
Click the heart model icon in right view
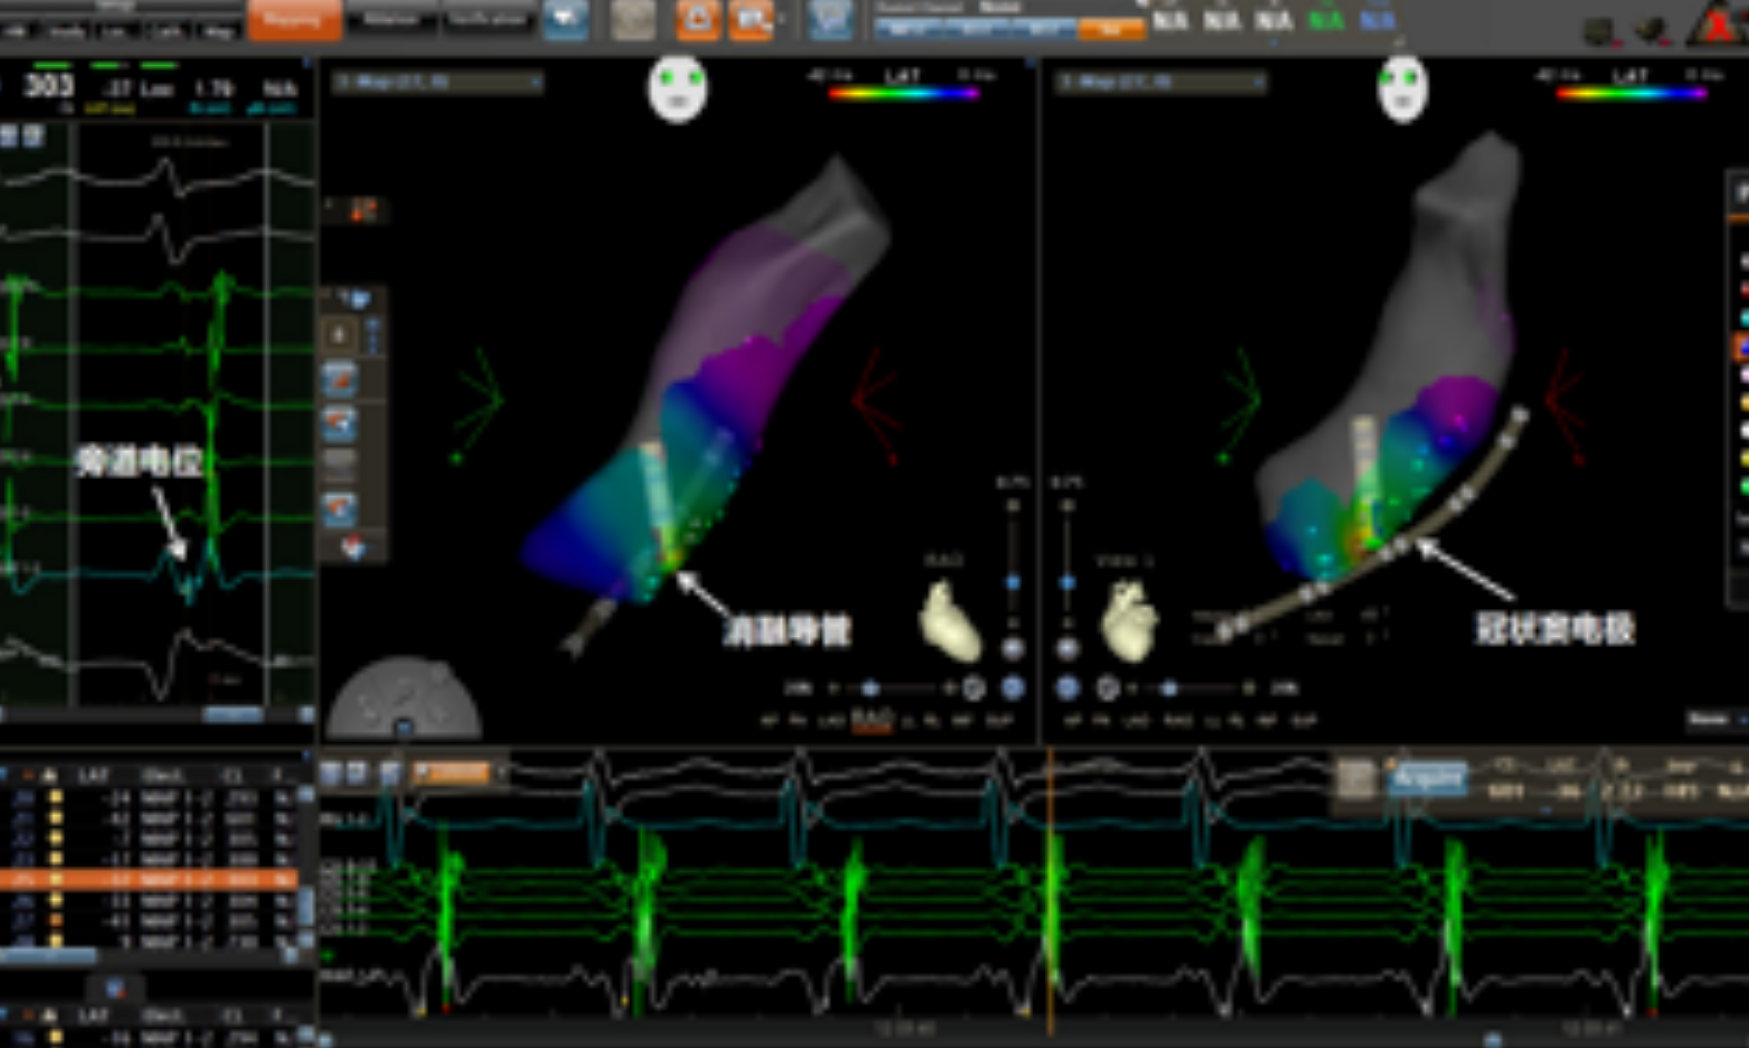(x=1130, y=622)
